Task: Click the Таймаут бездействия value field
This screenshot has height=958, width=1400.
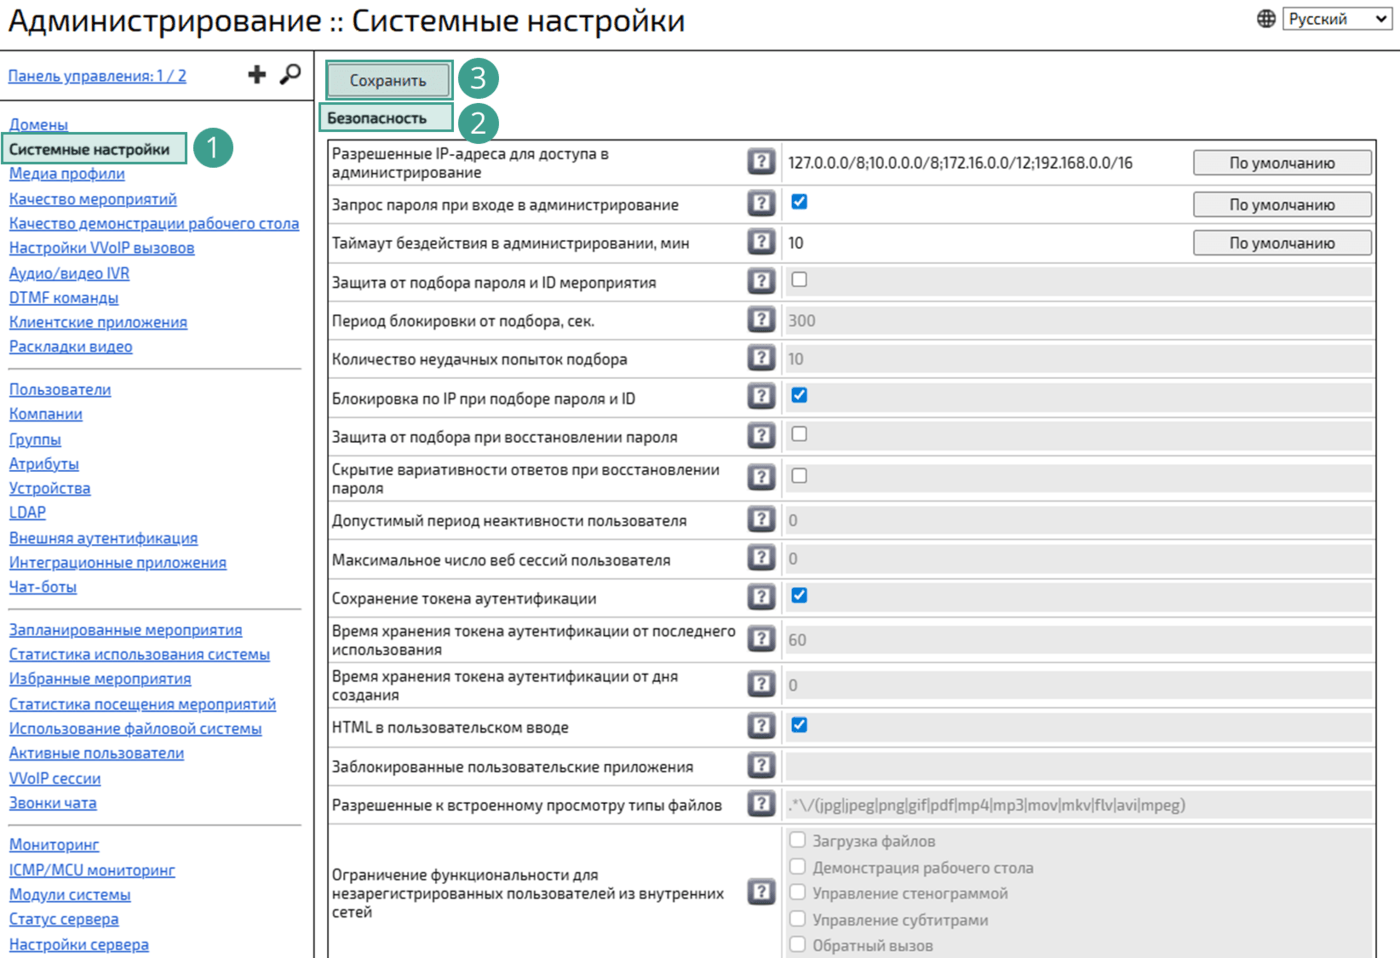Action: 986,243
